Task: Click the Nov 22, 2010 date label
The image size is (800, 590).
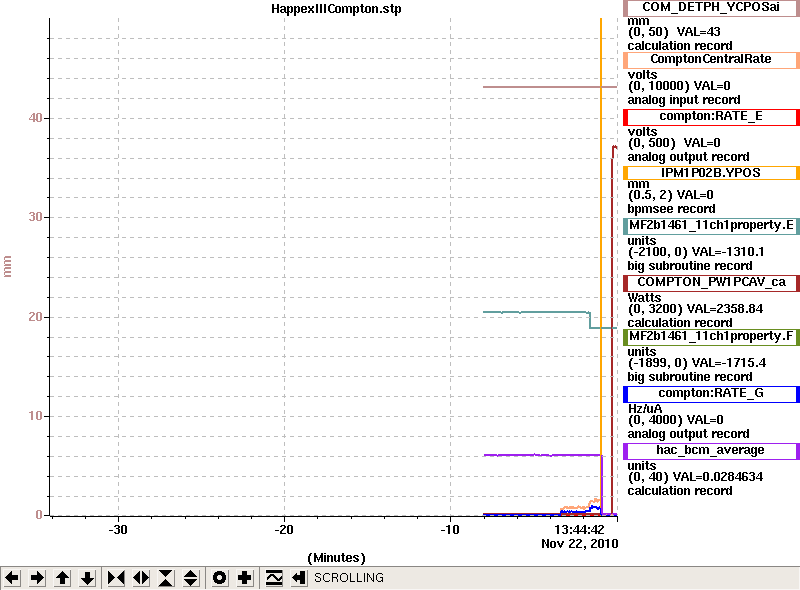Action: point(580,544)
